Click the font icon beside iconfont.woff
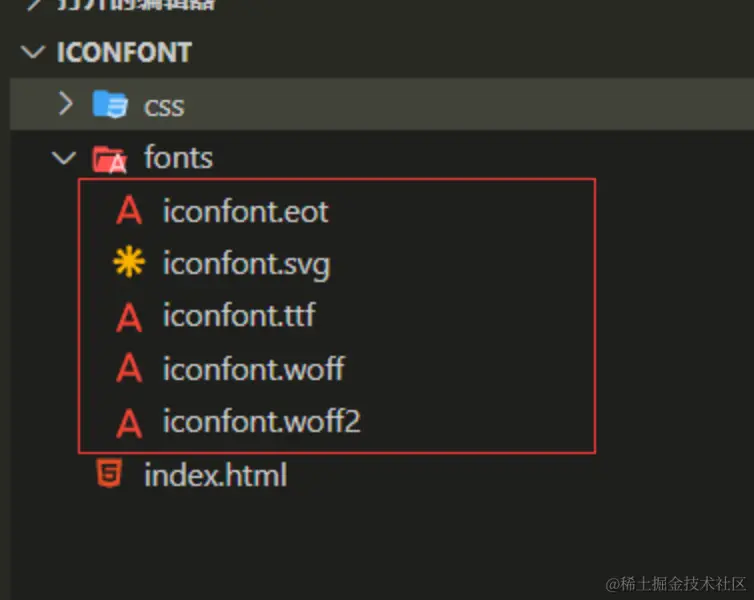Image resolution: width=754 pixels, height=600 pixels. point(129,369)
